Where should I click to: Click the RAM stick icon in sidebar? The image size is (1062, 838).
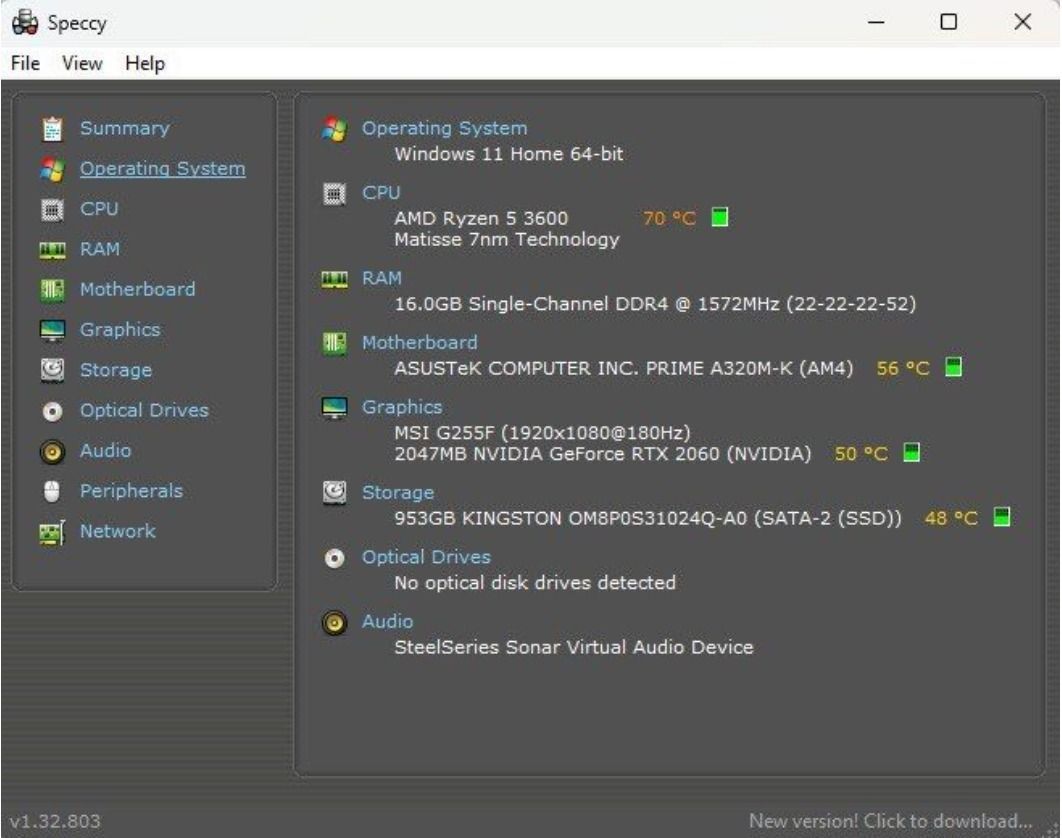point(52,251)
